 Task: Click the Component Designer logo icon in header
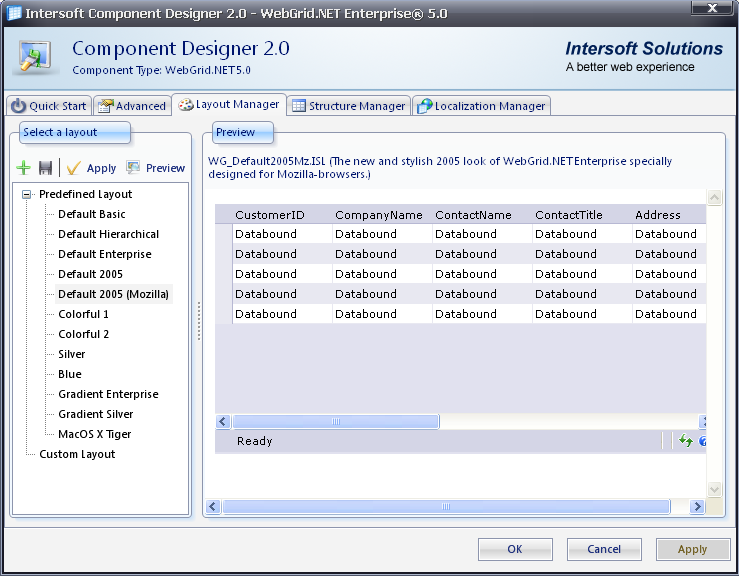[35, 58]
